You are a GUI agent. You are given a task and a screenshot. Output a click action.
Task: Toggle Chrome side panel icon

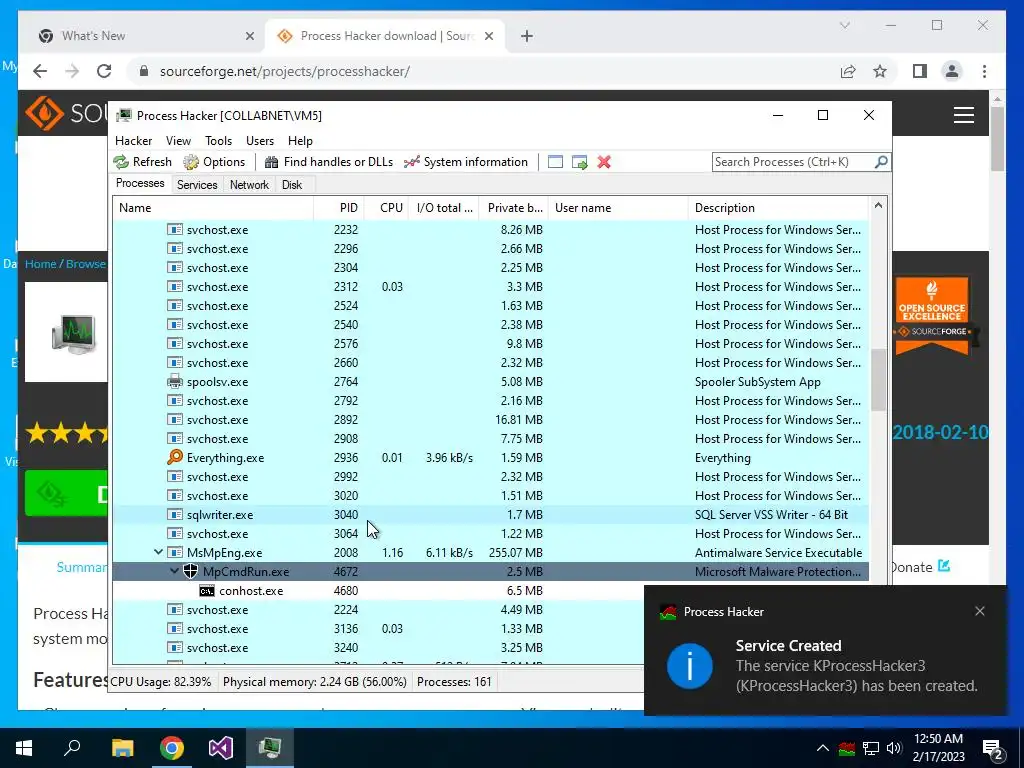(920, 71)
